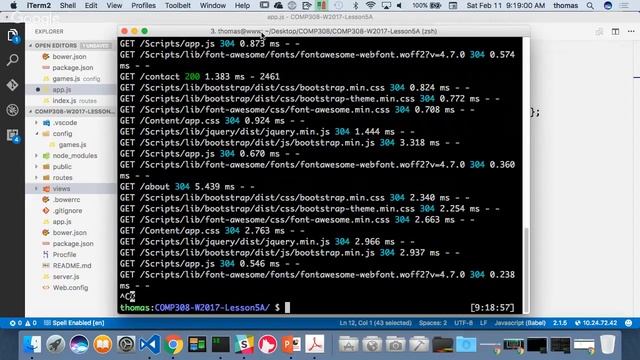640x360 pixels.
Task: Open Finder from the Dock
Action: (32, 344)
